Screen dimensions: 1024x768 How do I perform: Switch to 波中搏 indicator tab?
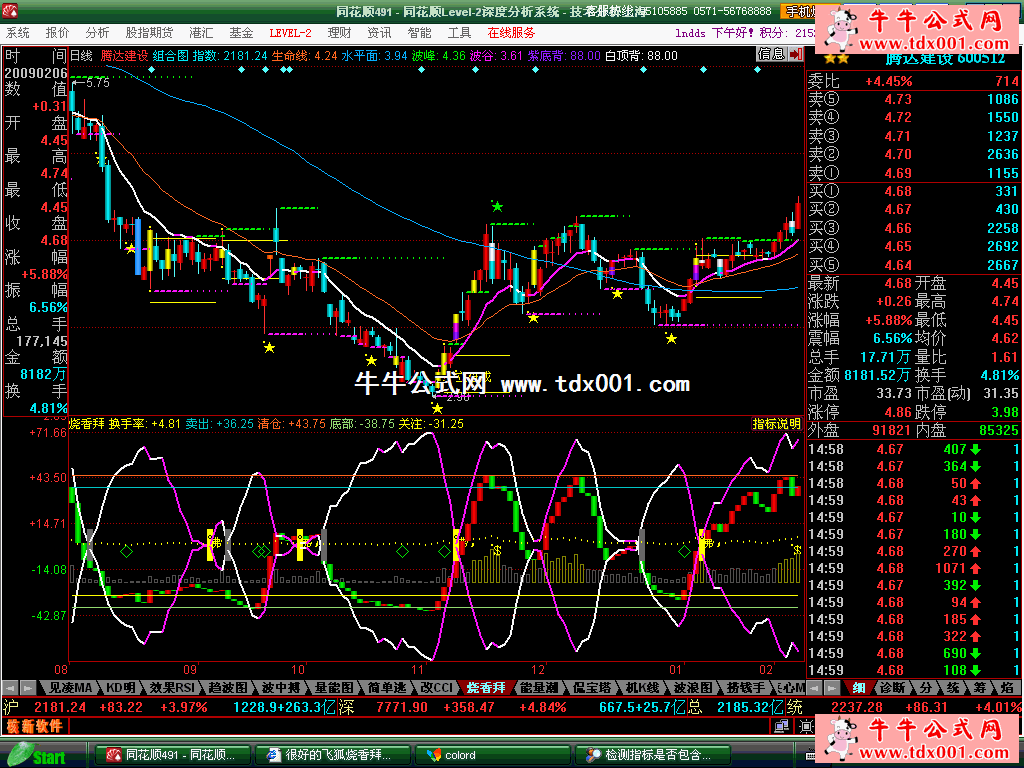pyautogui.click(x=281, y=688)
